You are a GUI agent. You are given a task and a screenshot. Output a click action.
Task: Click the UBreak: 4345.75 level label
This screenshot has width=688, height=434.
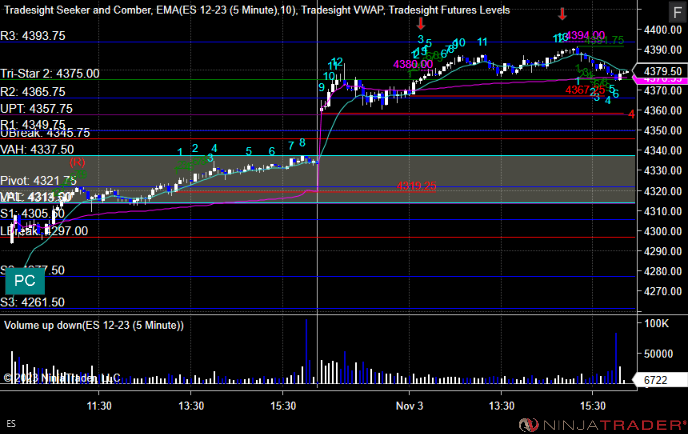pos(45,133)
